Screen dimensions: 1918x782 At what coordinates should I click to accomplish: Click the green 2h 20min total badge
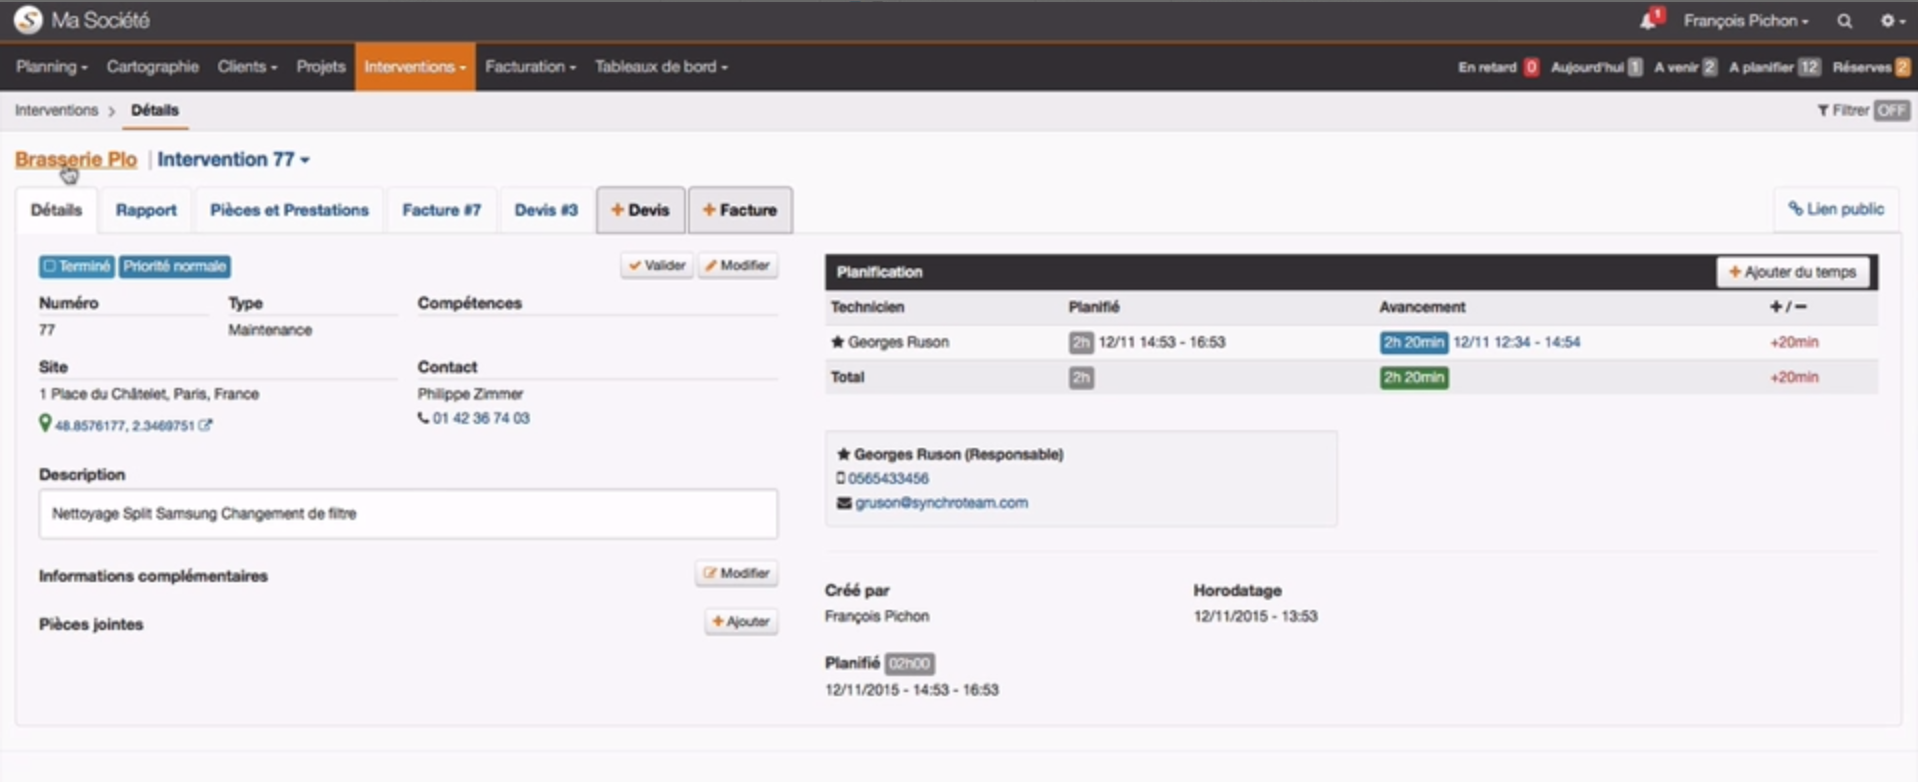tap(1413, 377)
